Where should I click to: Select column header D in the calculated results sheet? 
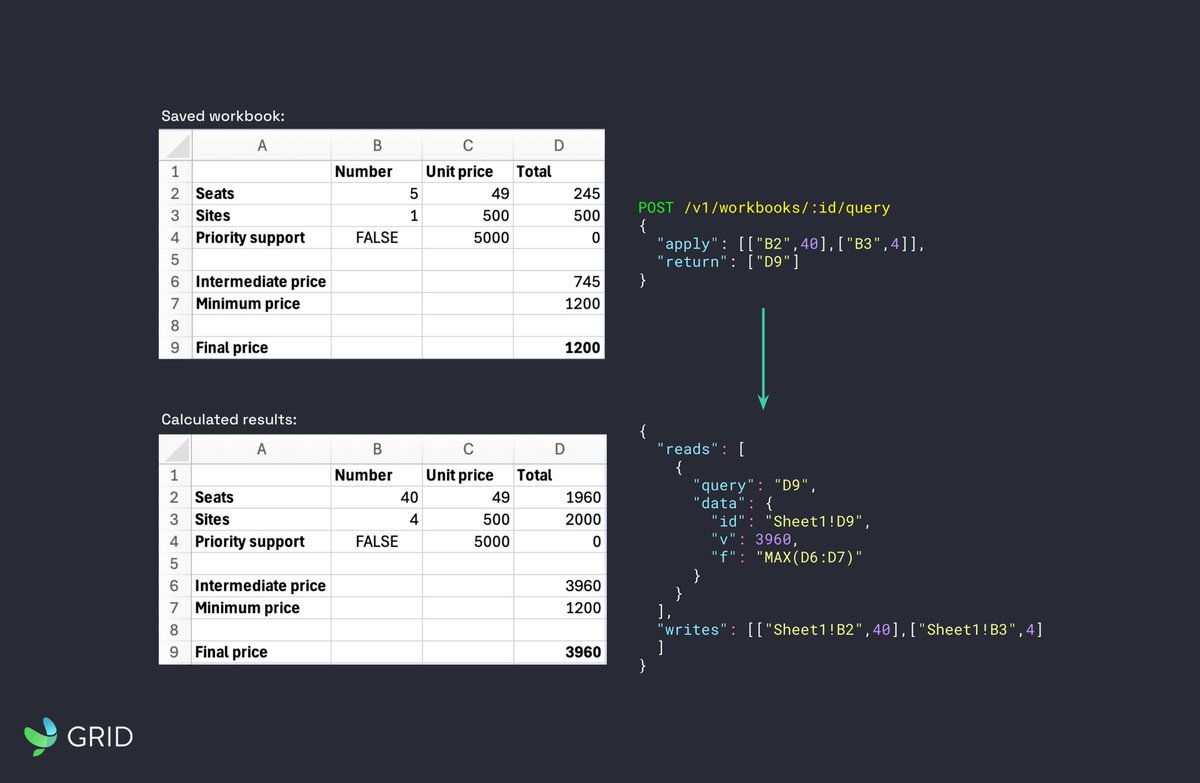pyautogui.click(x=558, y=448)
